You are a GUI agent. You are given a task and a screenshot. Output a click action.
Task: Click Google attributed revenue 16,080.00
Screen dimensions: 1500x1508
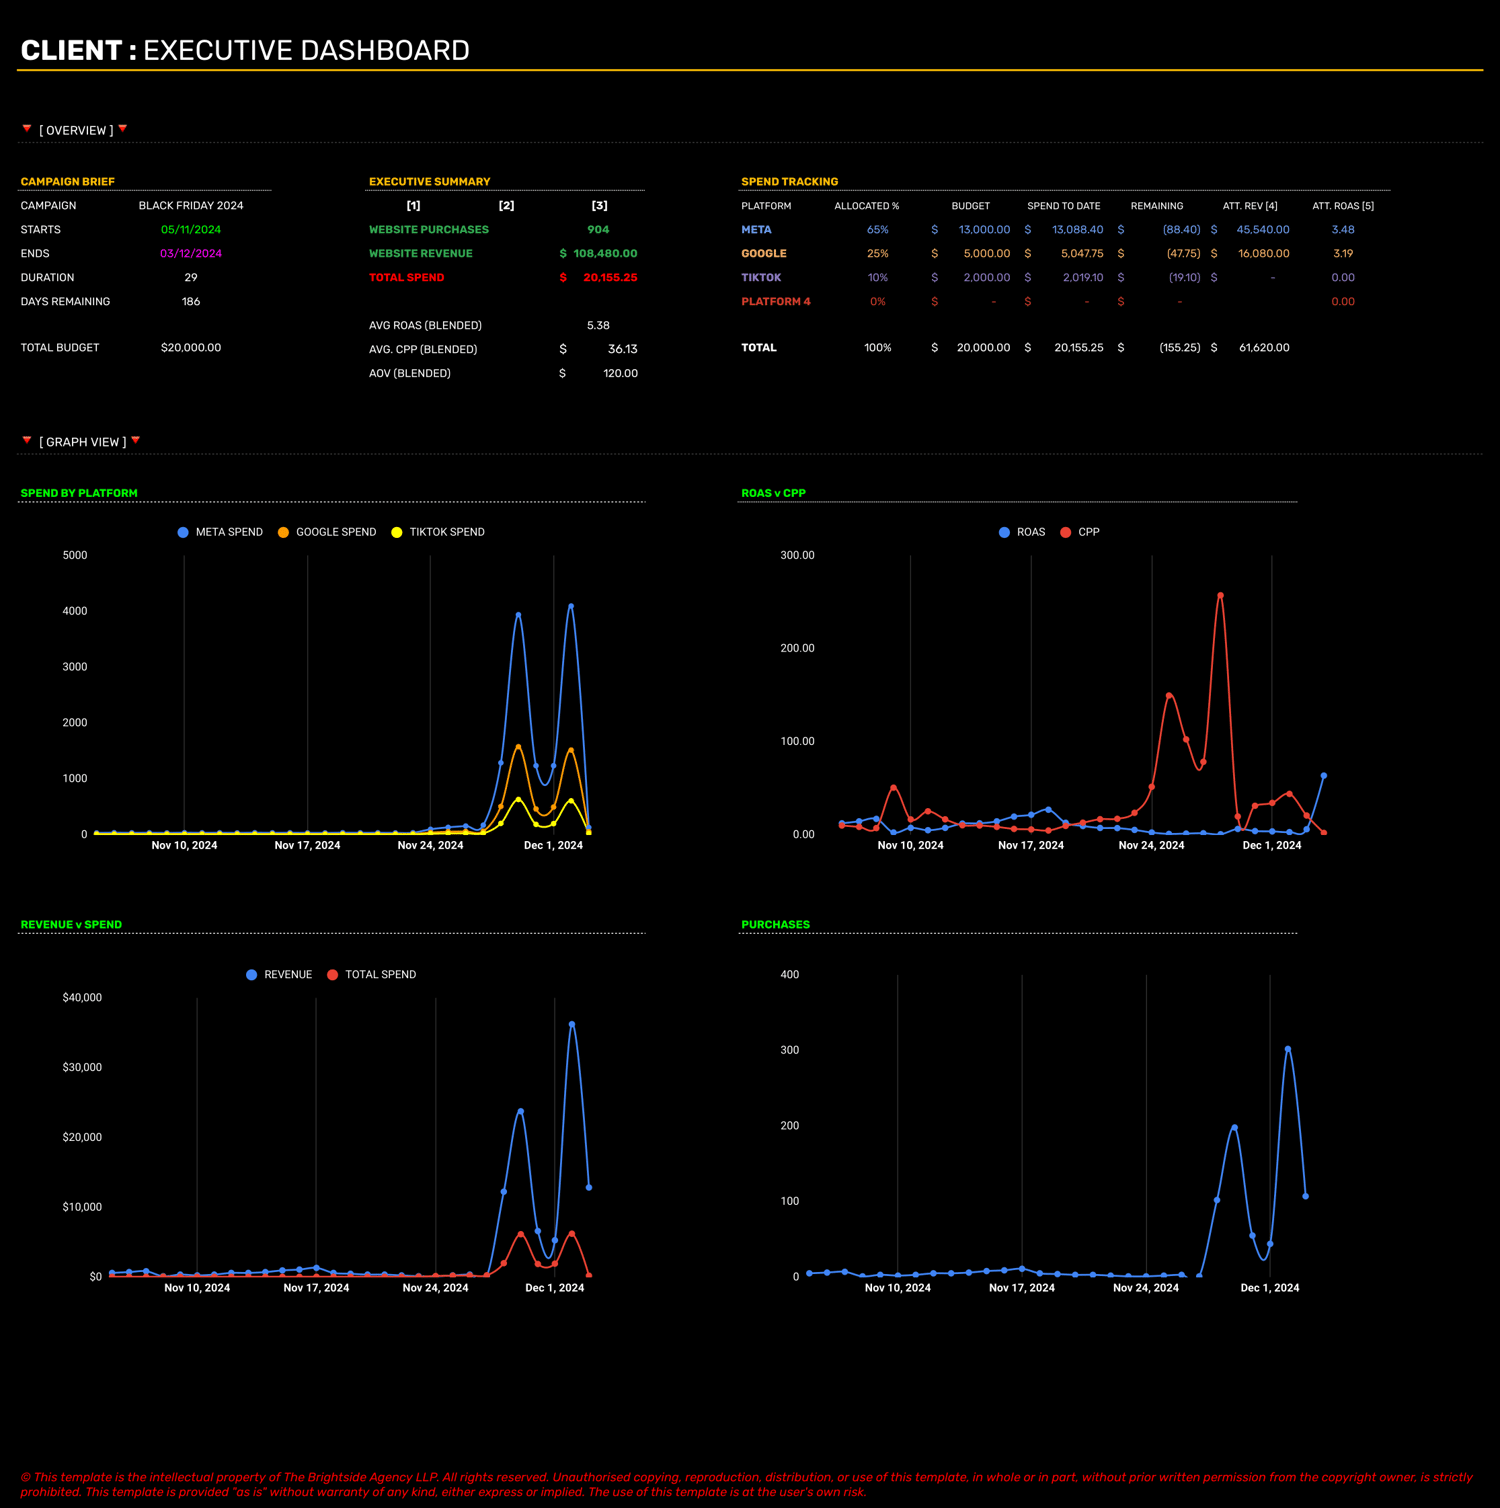(1264, 254)
